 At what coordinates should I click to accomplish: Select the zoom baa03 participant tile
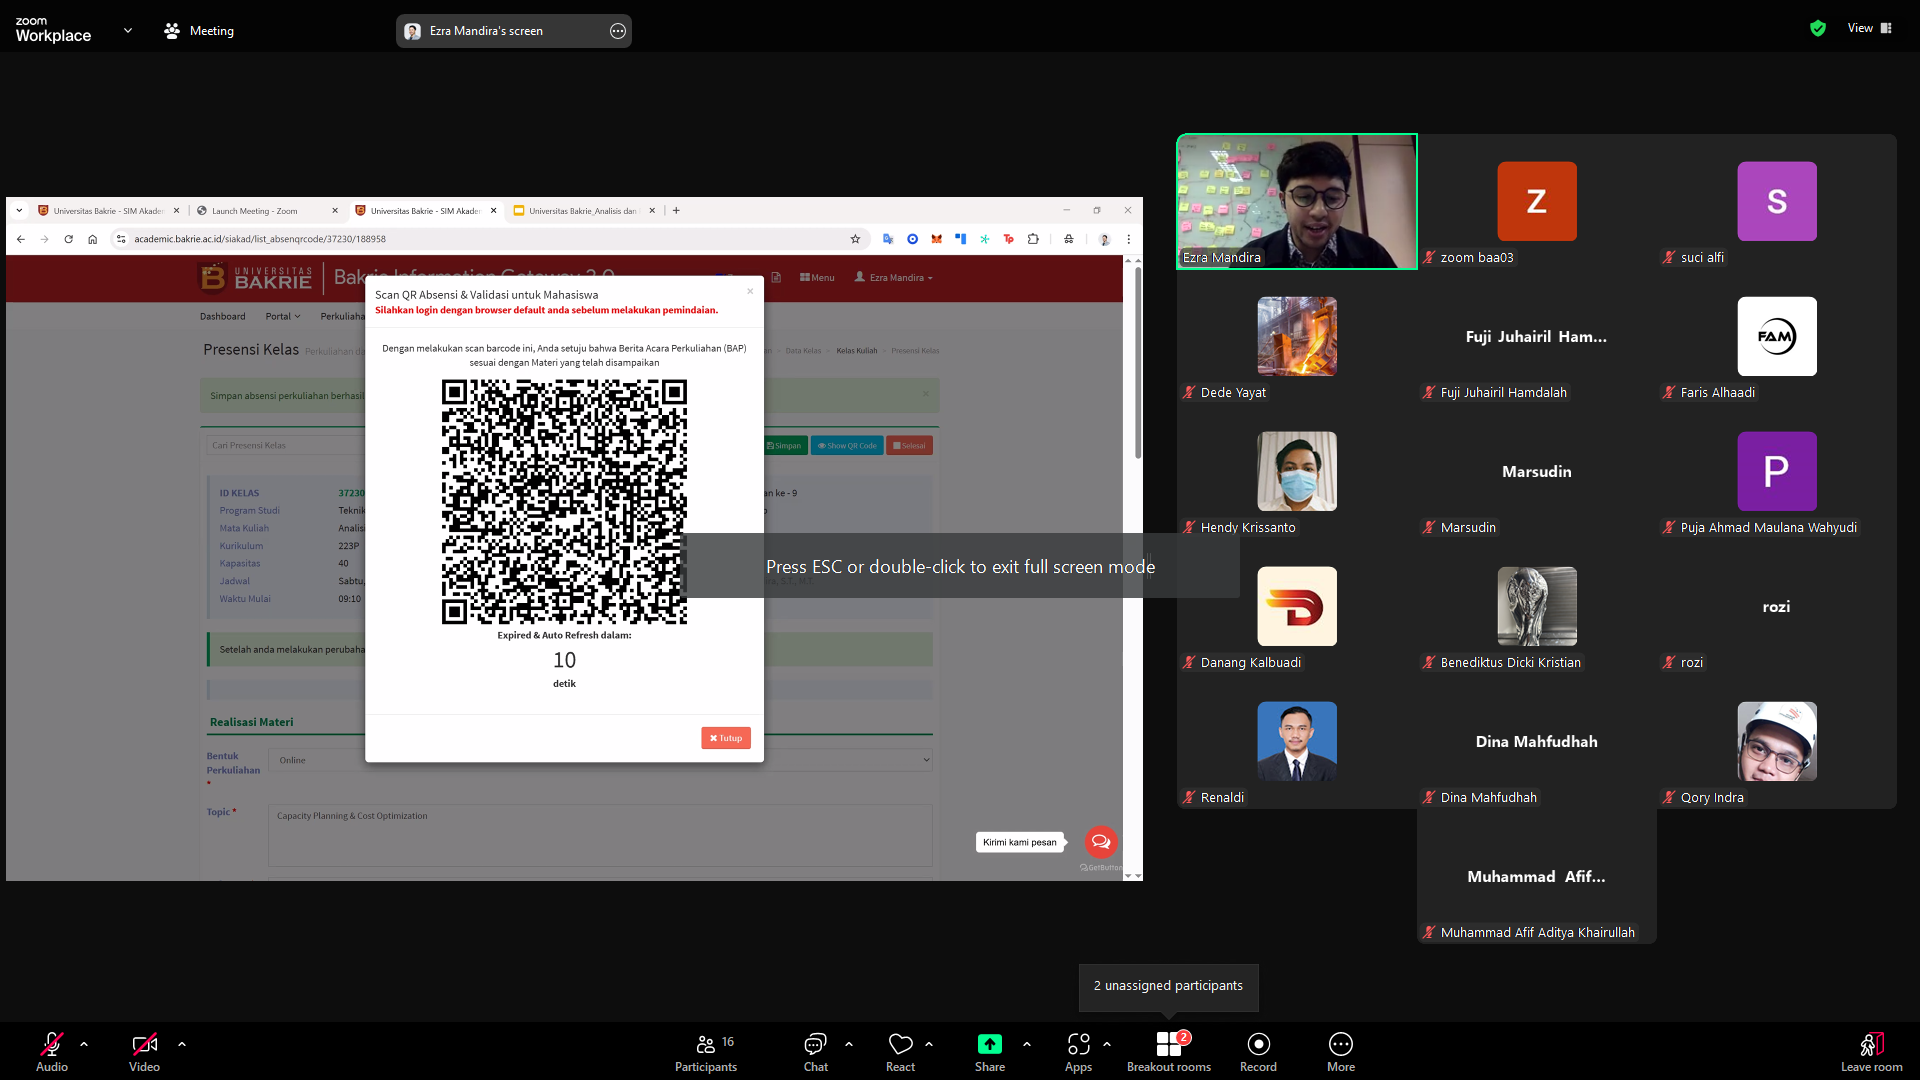pyautogui.click(x=1537, y=202)
